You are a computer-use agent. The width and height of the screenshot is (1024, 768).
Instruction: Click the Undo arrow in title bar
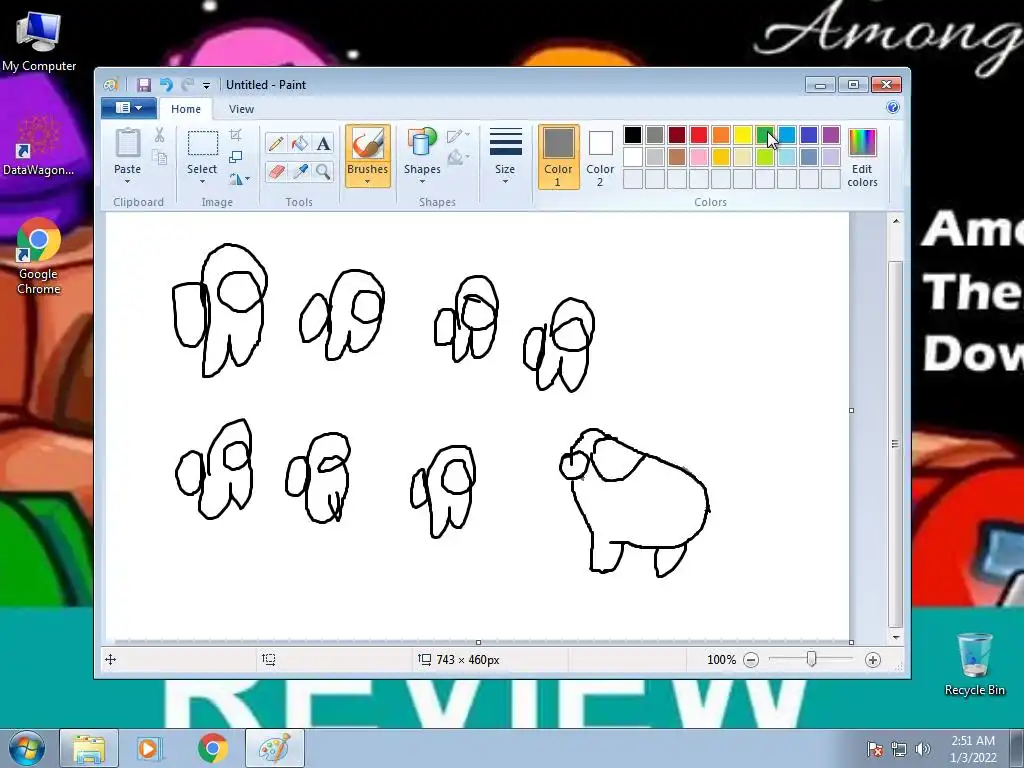166,85
